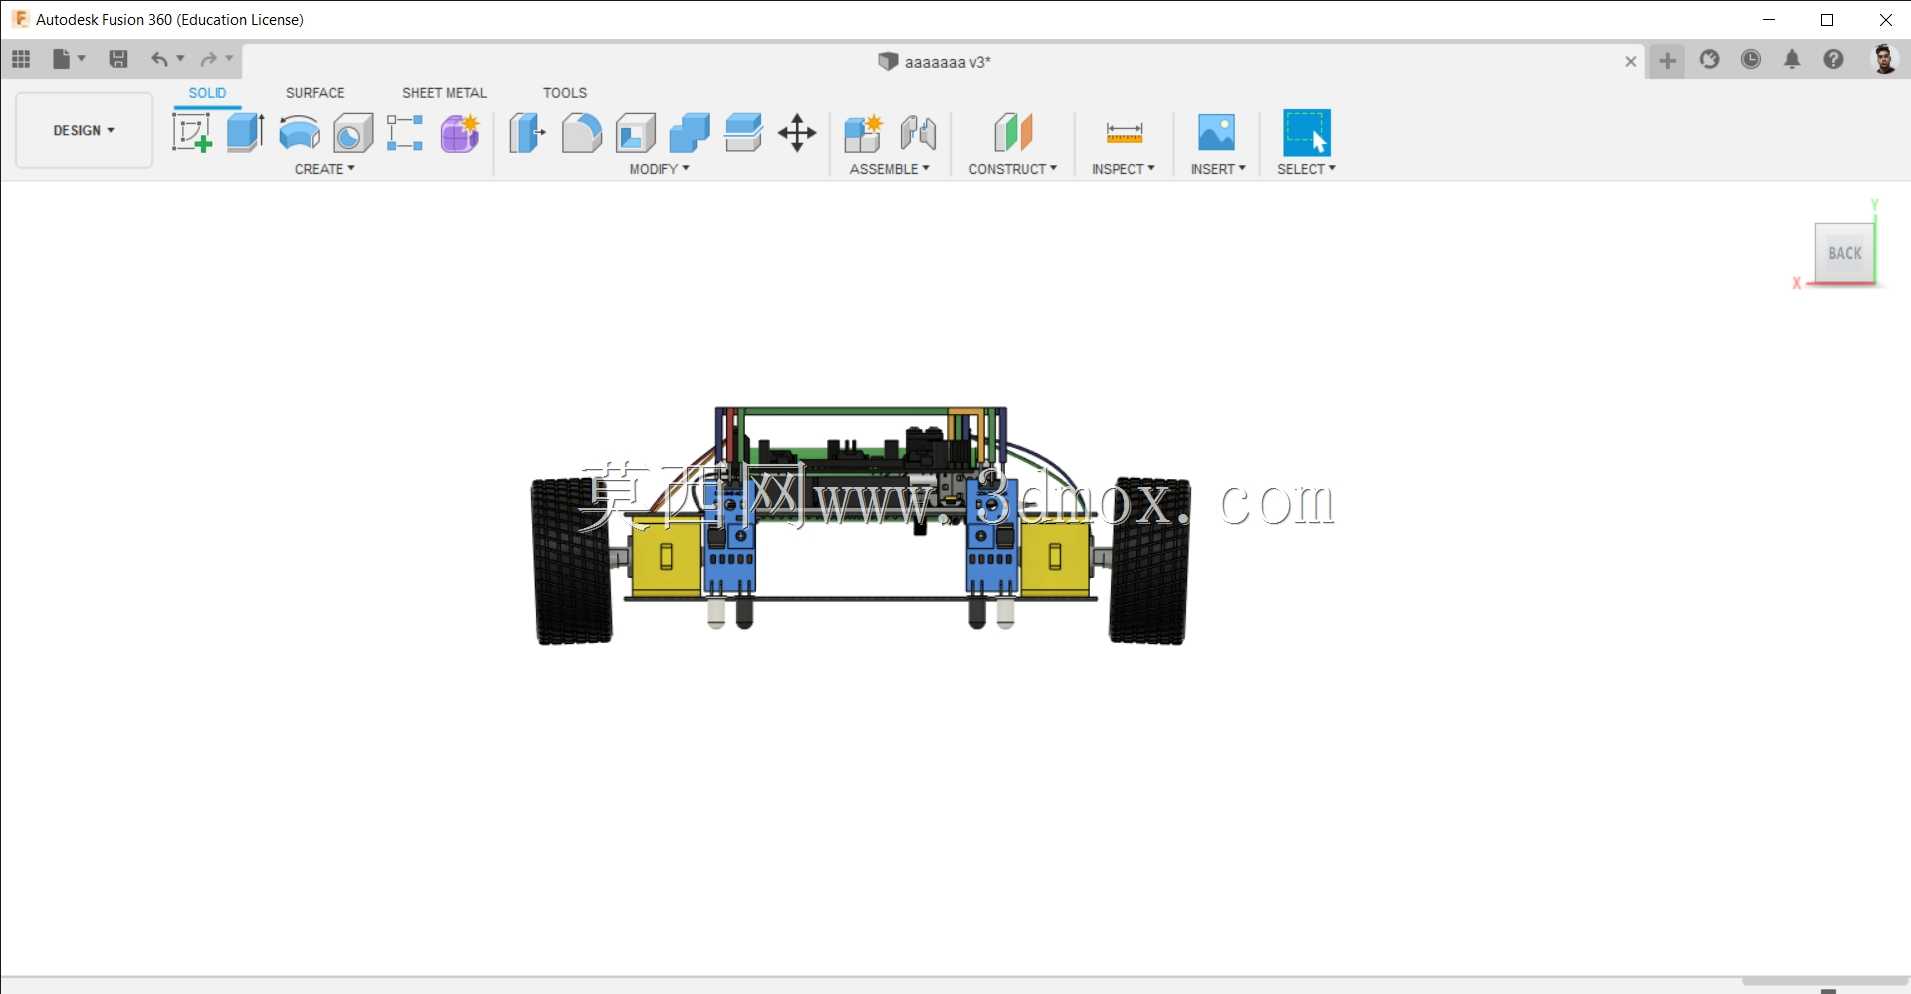
Task: Select the Joint tool
Action: click(918, 132)
